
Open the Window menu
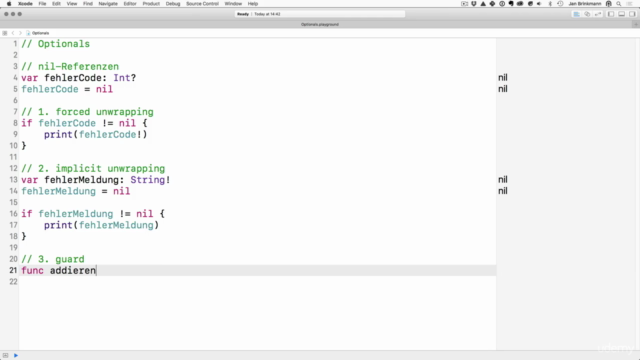[233, 4]
